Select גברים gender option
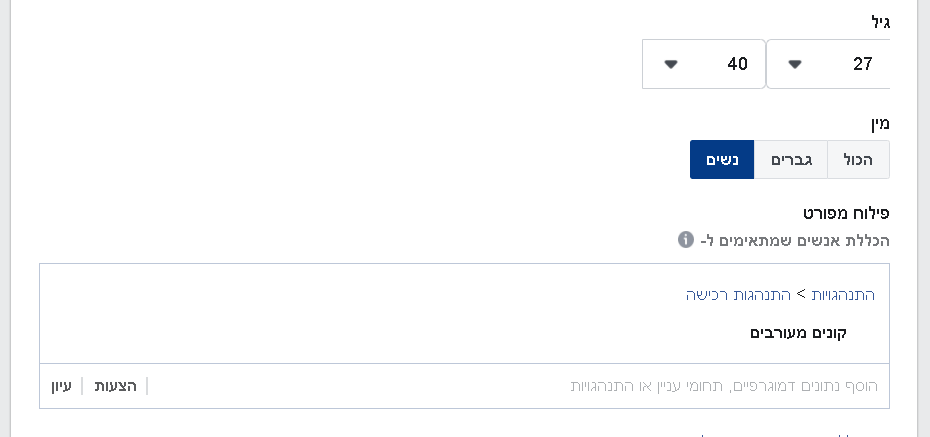 point(791,160)
